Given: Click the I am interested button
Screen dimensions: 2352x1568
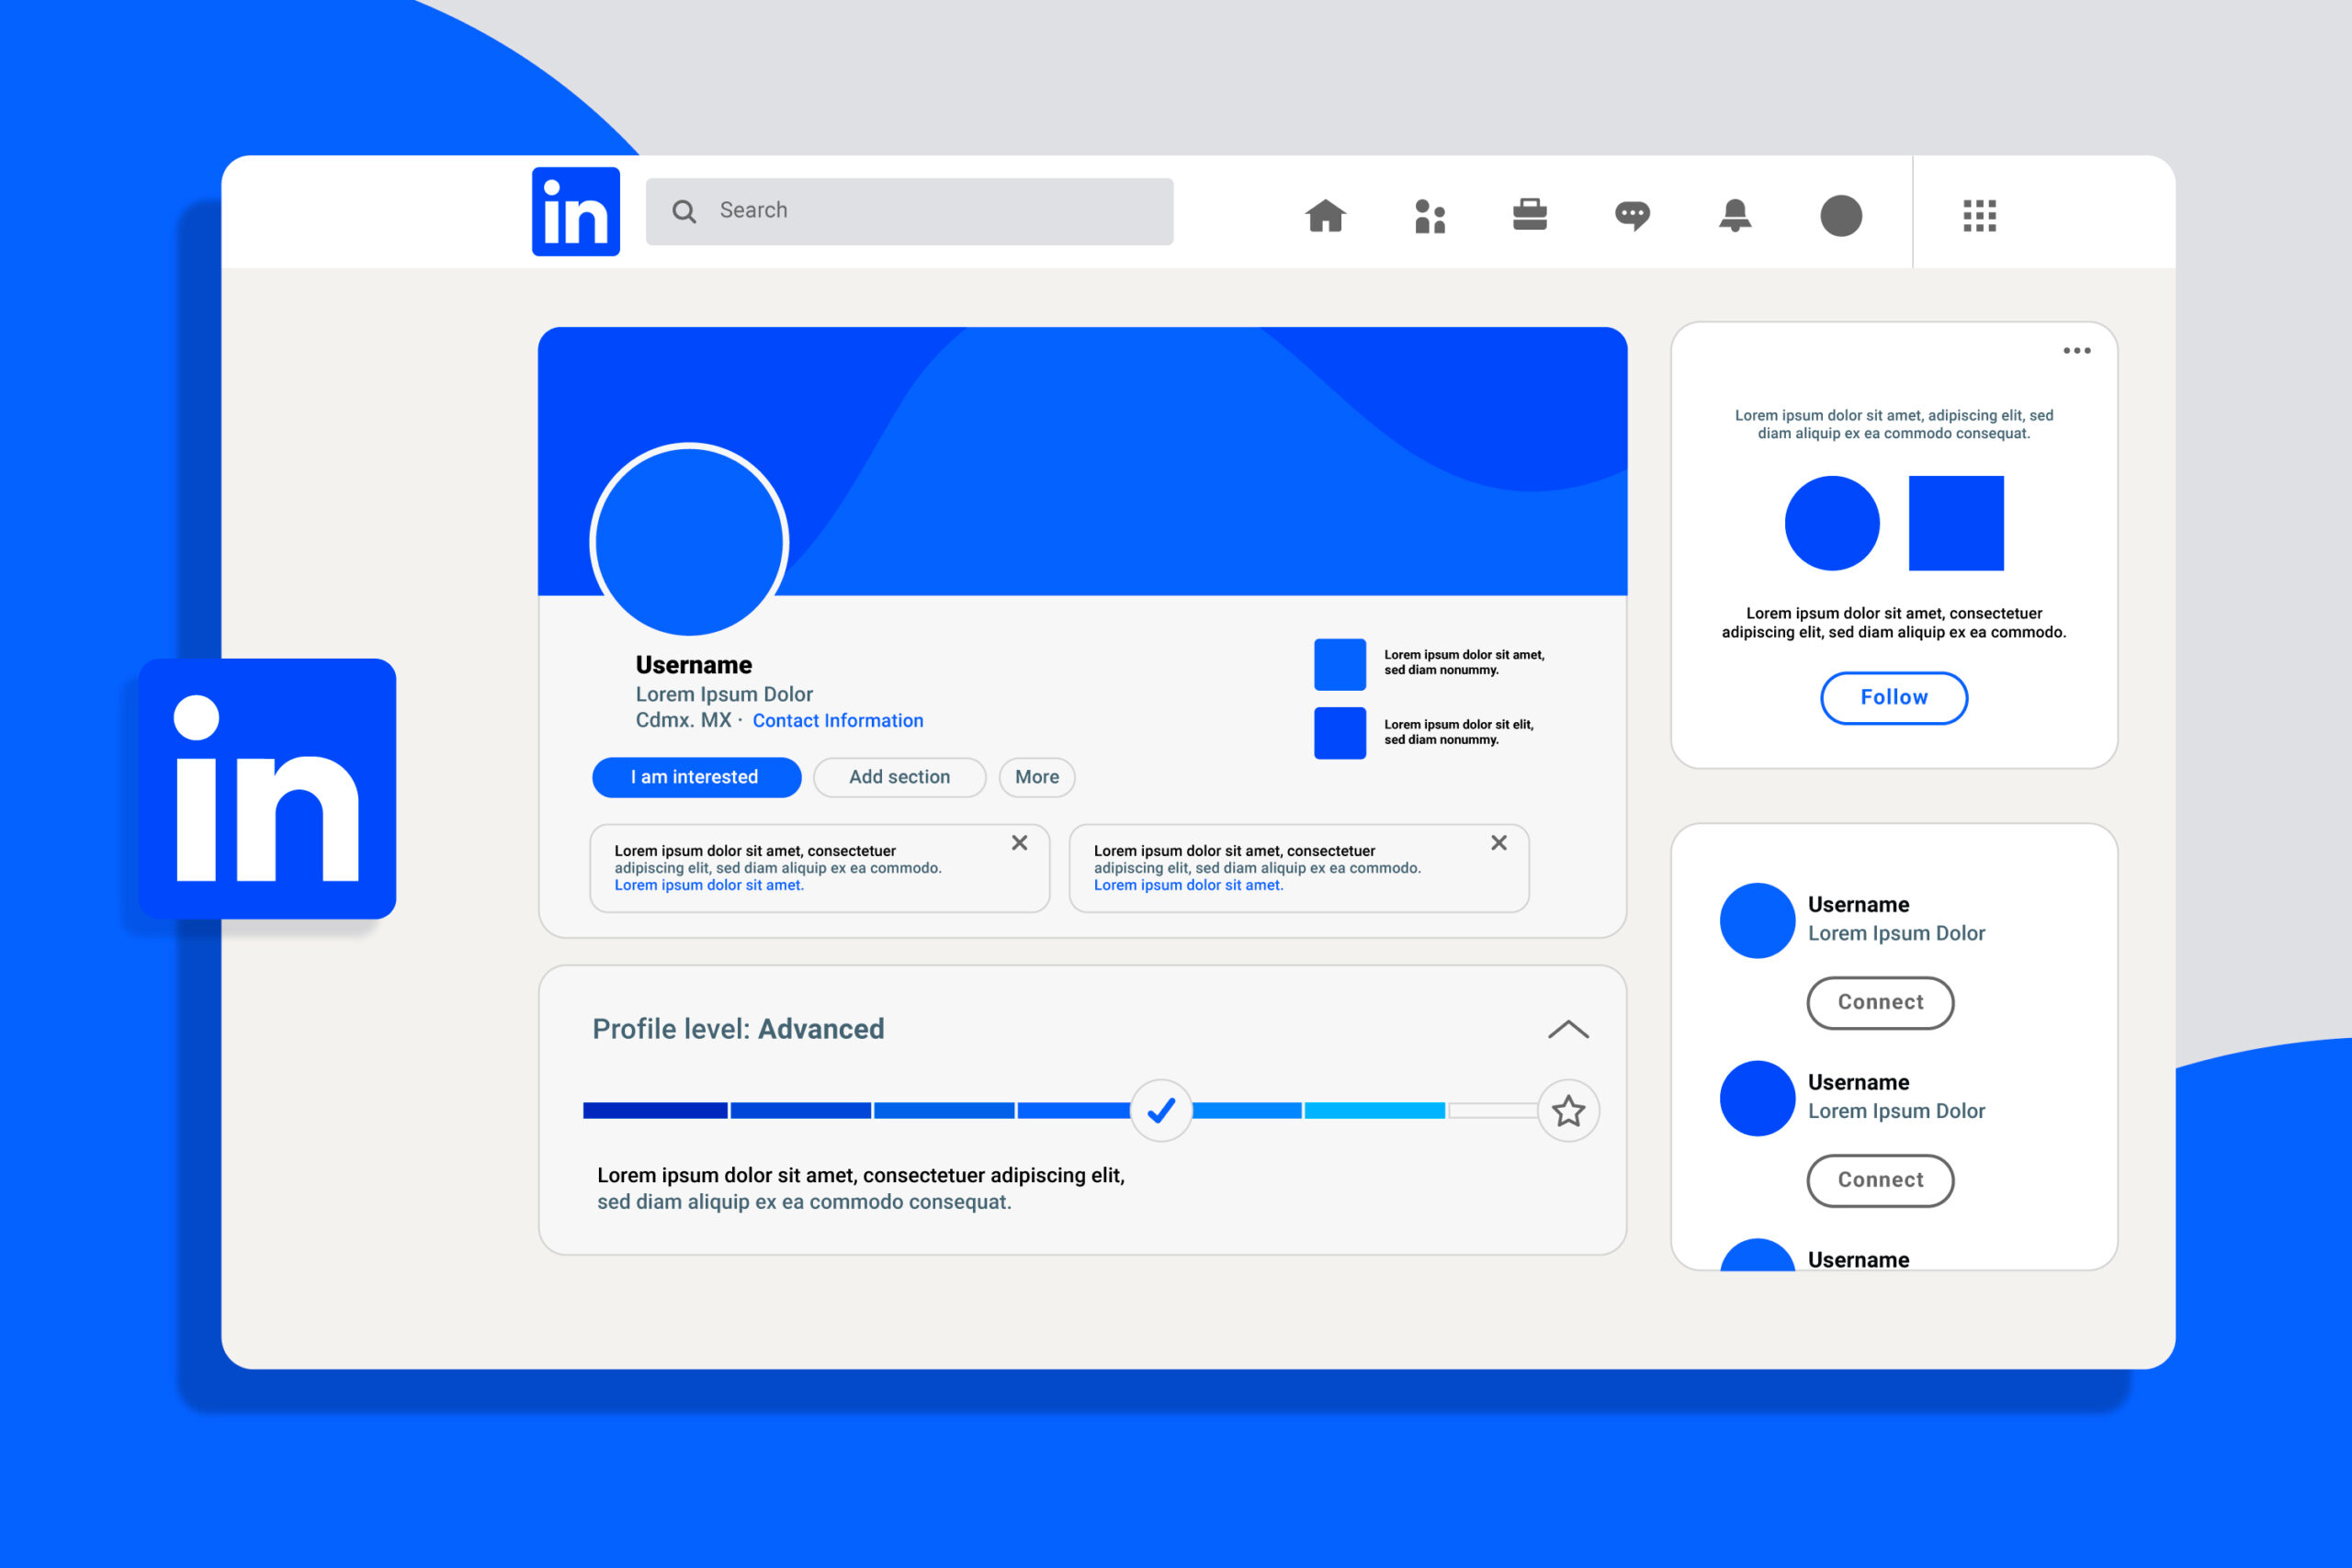Looking at the screenshot, I should [695, 777].
